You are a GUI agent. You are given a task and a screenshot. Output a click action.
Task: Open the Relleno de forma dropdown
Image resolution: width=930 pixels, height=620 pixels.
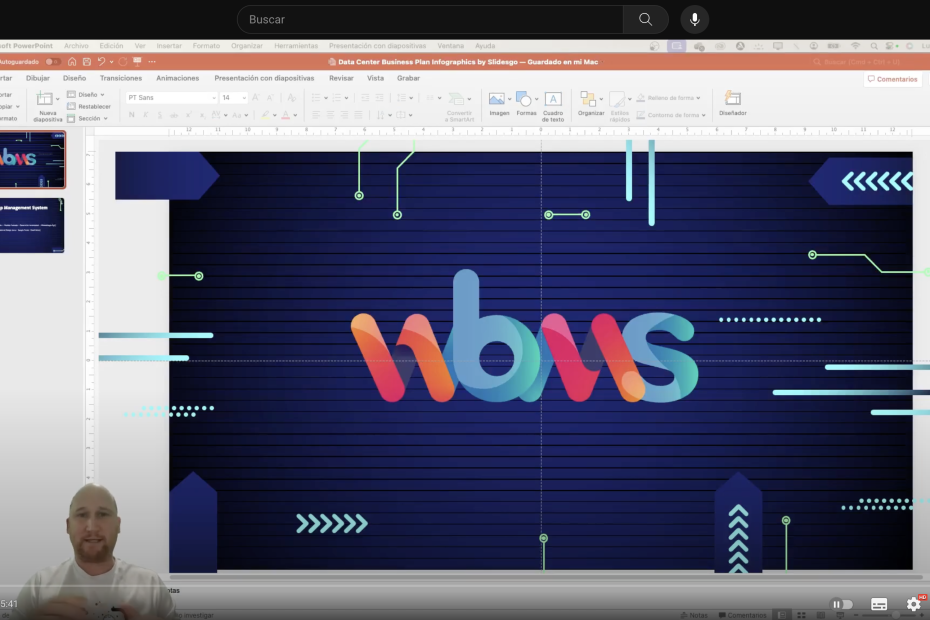pyautogui.click(x=668, y=98)
